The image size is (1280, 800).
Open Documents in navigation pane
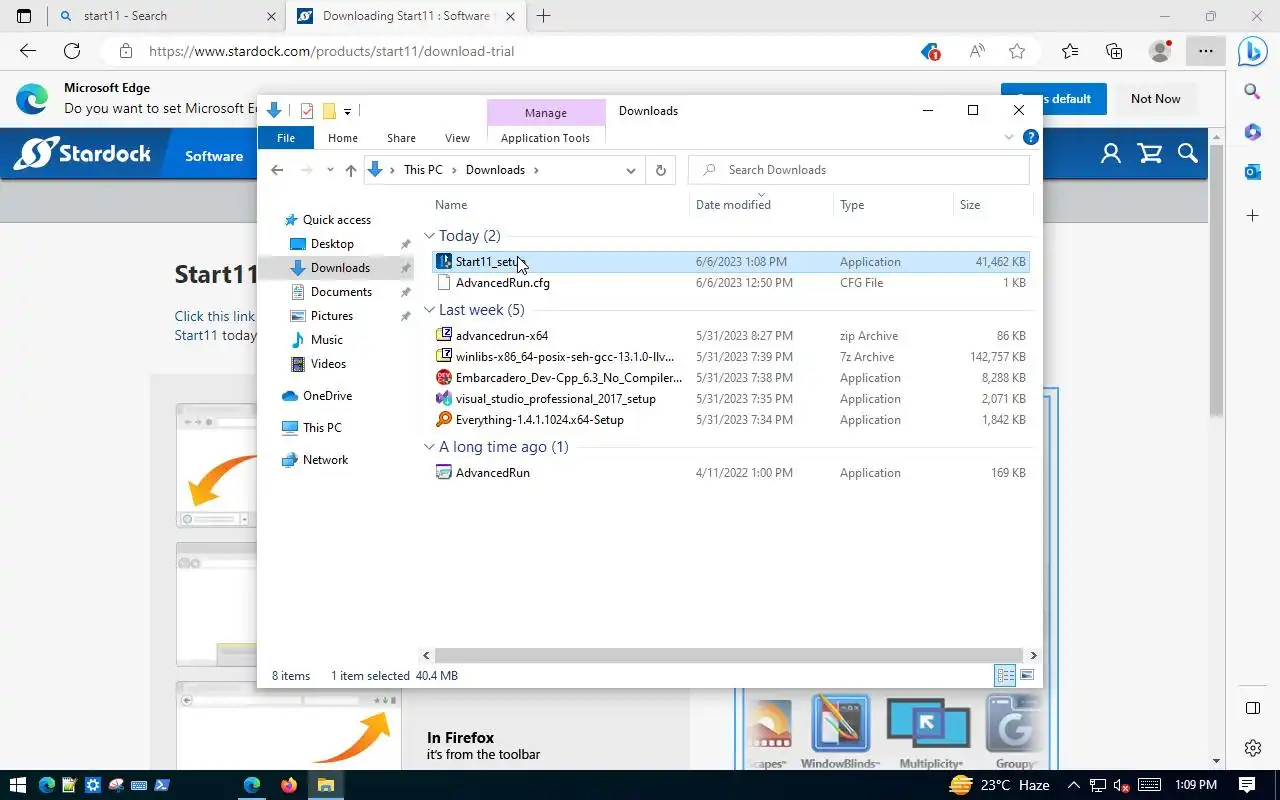(x=341, y=292)
